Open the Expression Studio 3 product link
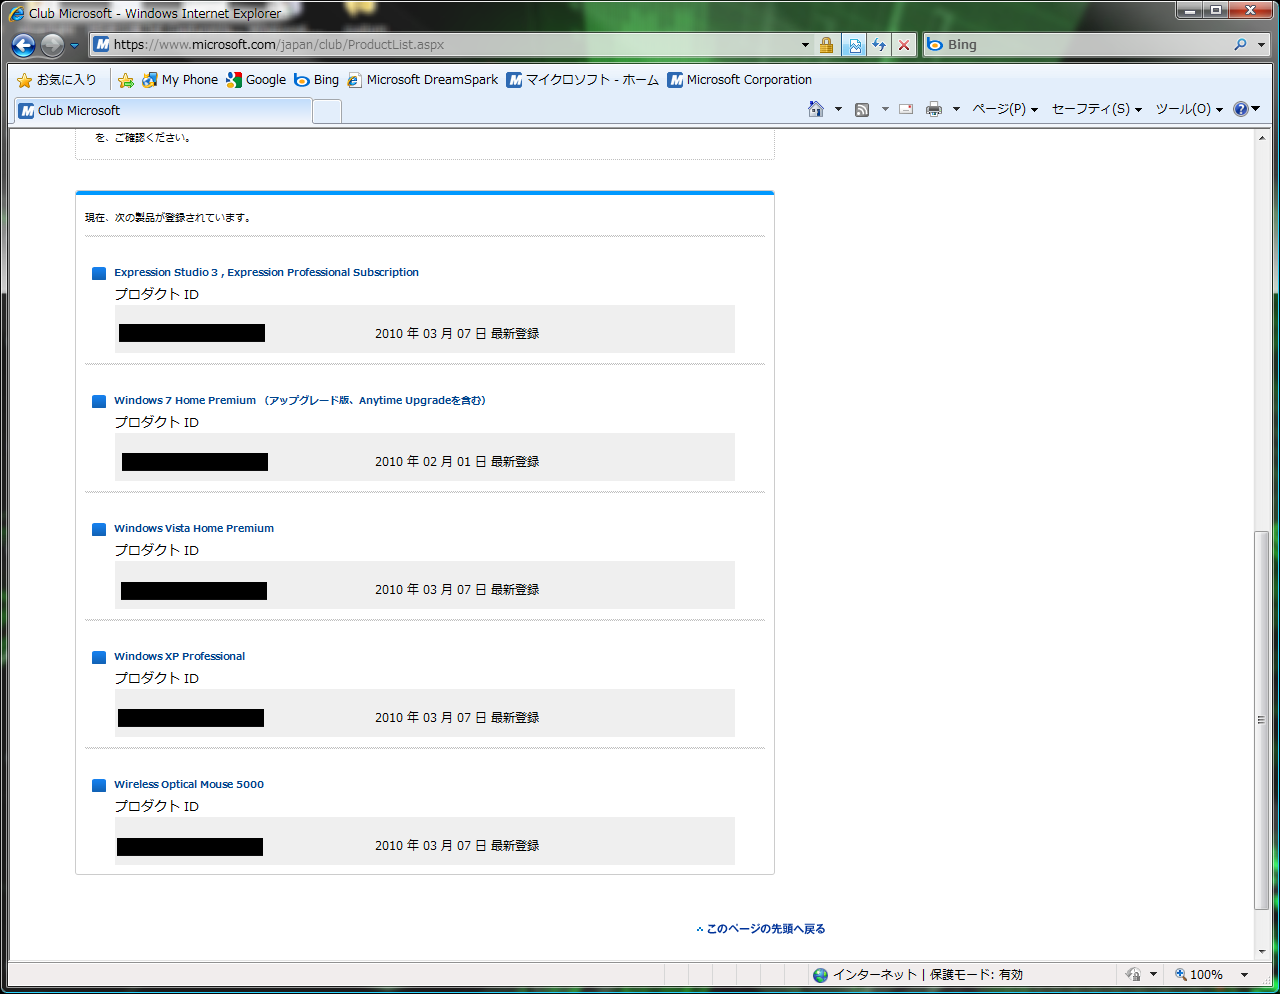 tap(266, 272)
